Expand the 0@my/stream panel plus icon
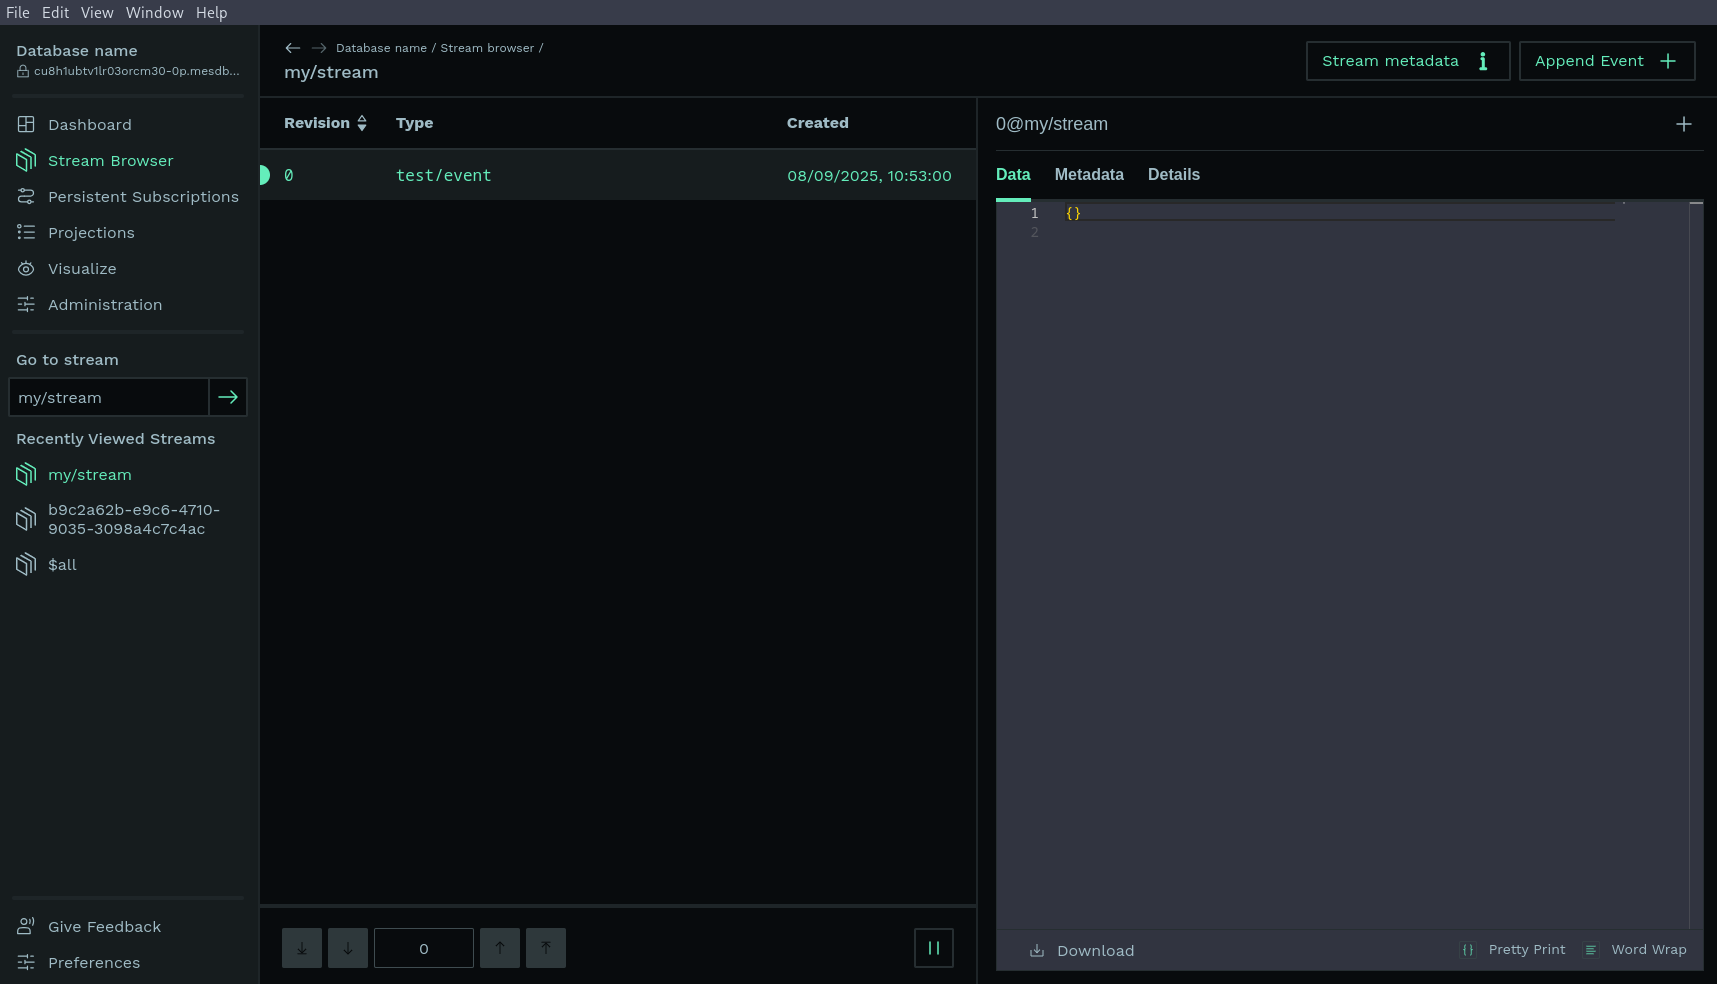Image resolution: width=1717 pixels, height=984 pixels. pos(1683,124)
